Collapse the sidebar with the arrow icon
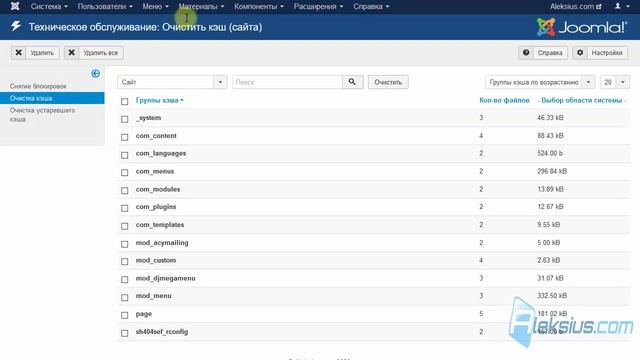 [x=96, y=73]
